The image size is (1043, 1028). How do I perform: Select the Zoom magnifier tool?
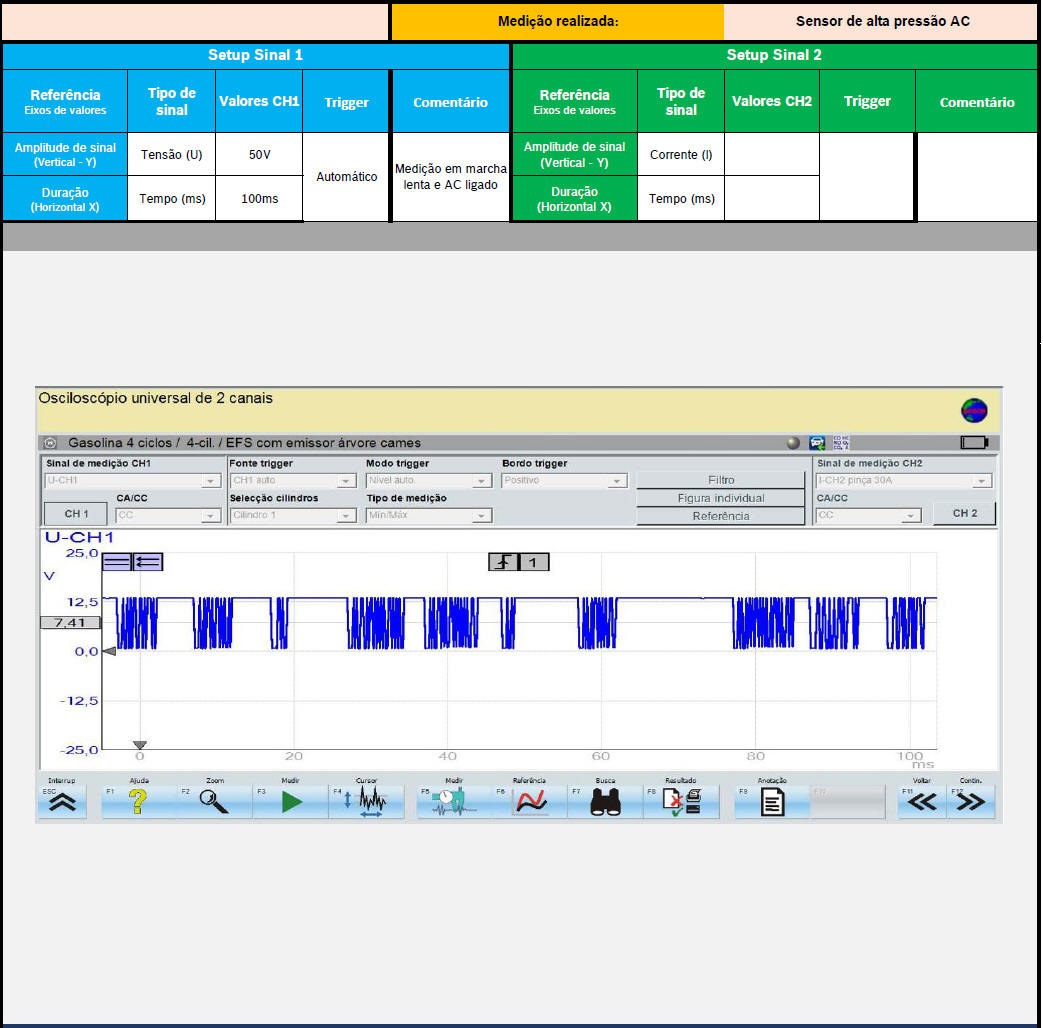click(x=214, y=802)
